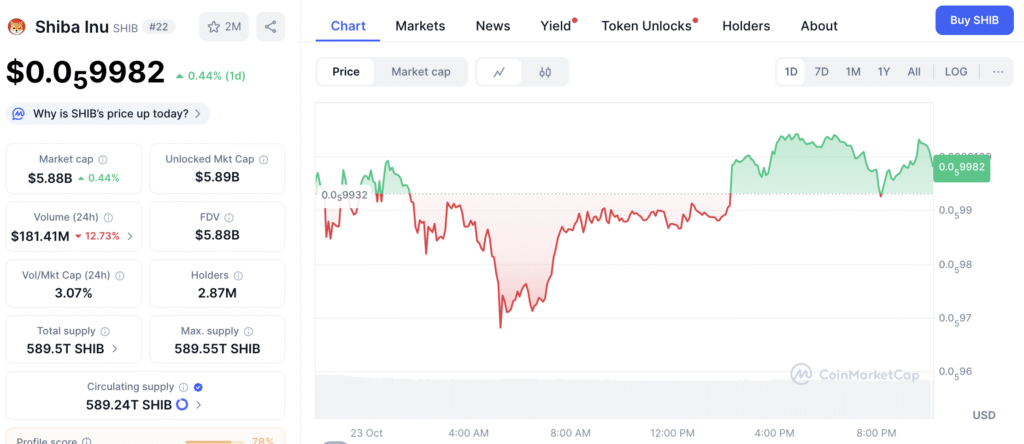
Task: Switch chart to Market cap view
Action: click(x=420, y=72)
